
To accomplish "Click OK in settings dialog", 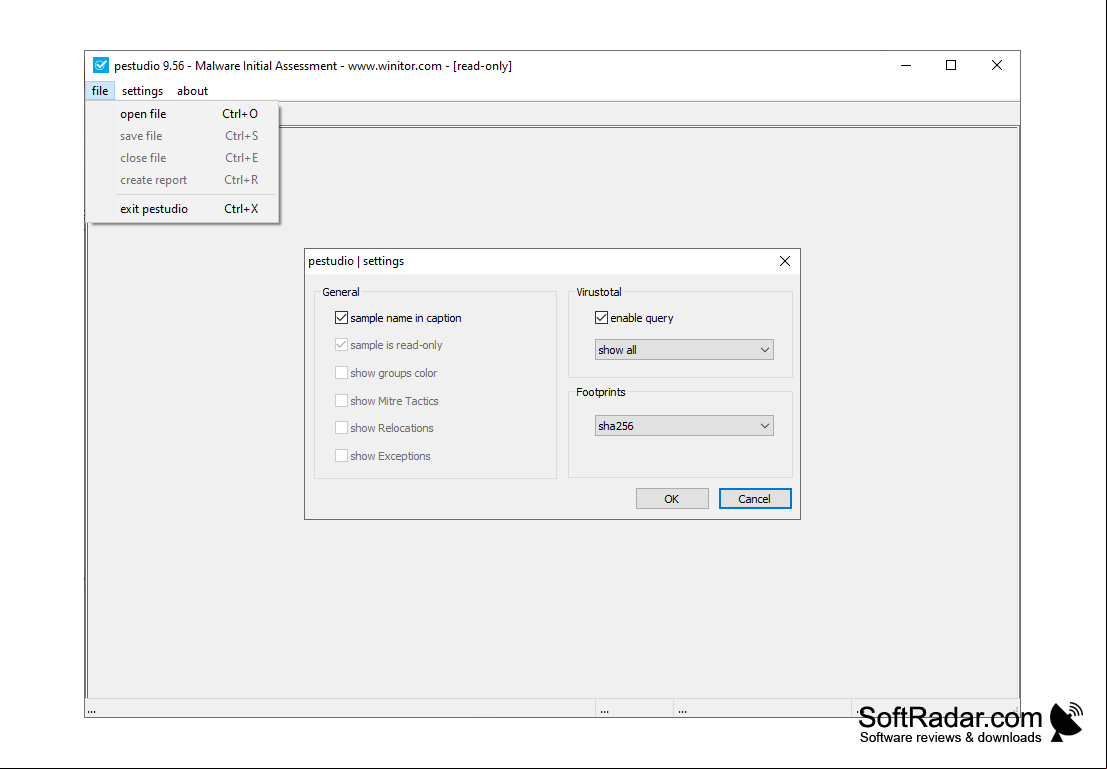I will click(672, 499).
